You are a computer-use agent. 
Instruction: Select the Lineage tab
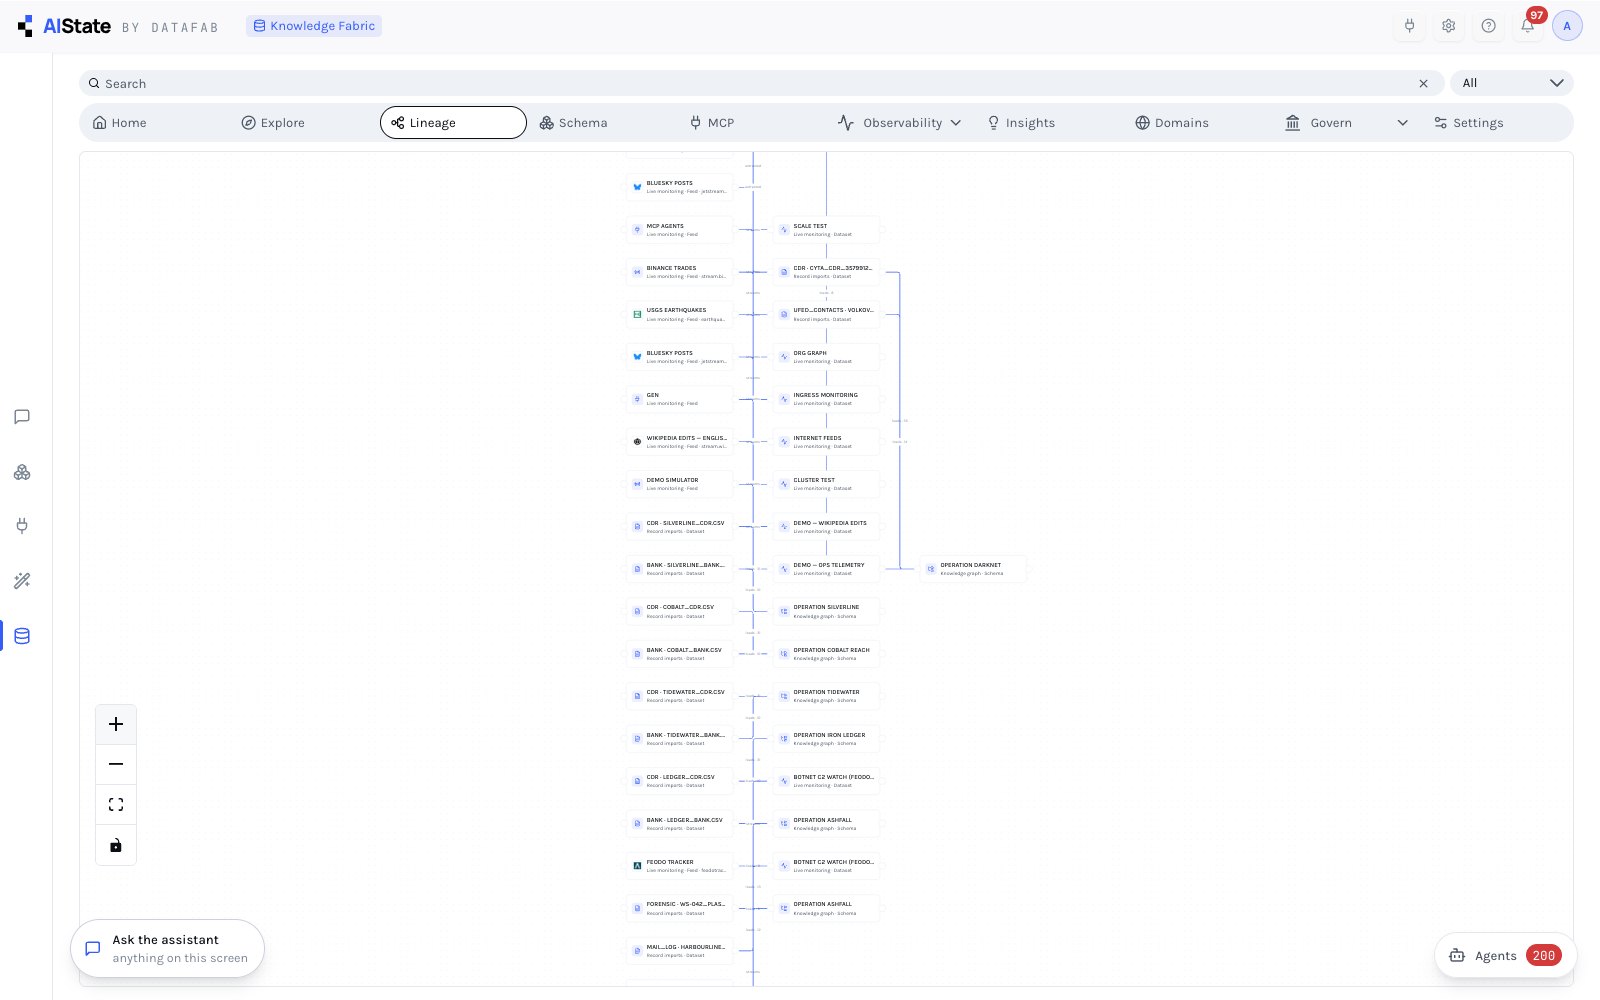click(x=453, y=123)
